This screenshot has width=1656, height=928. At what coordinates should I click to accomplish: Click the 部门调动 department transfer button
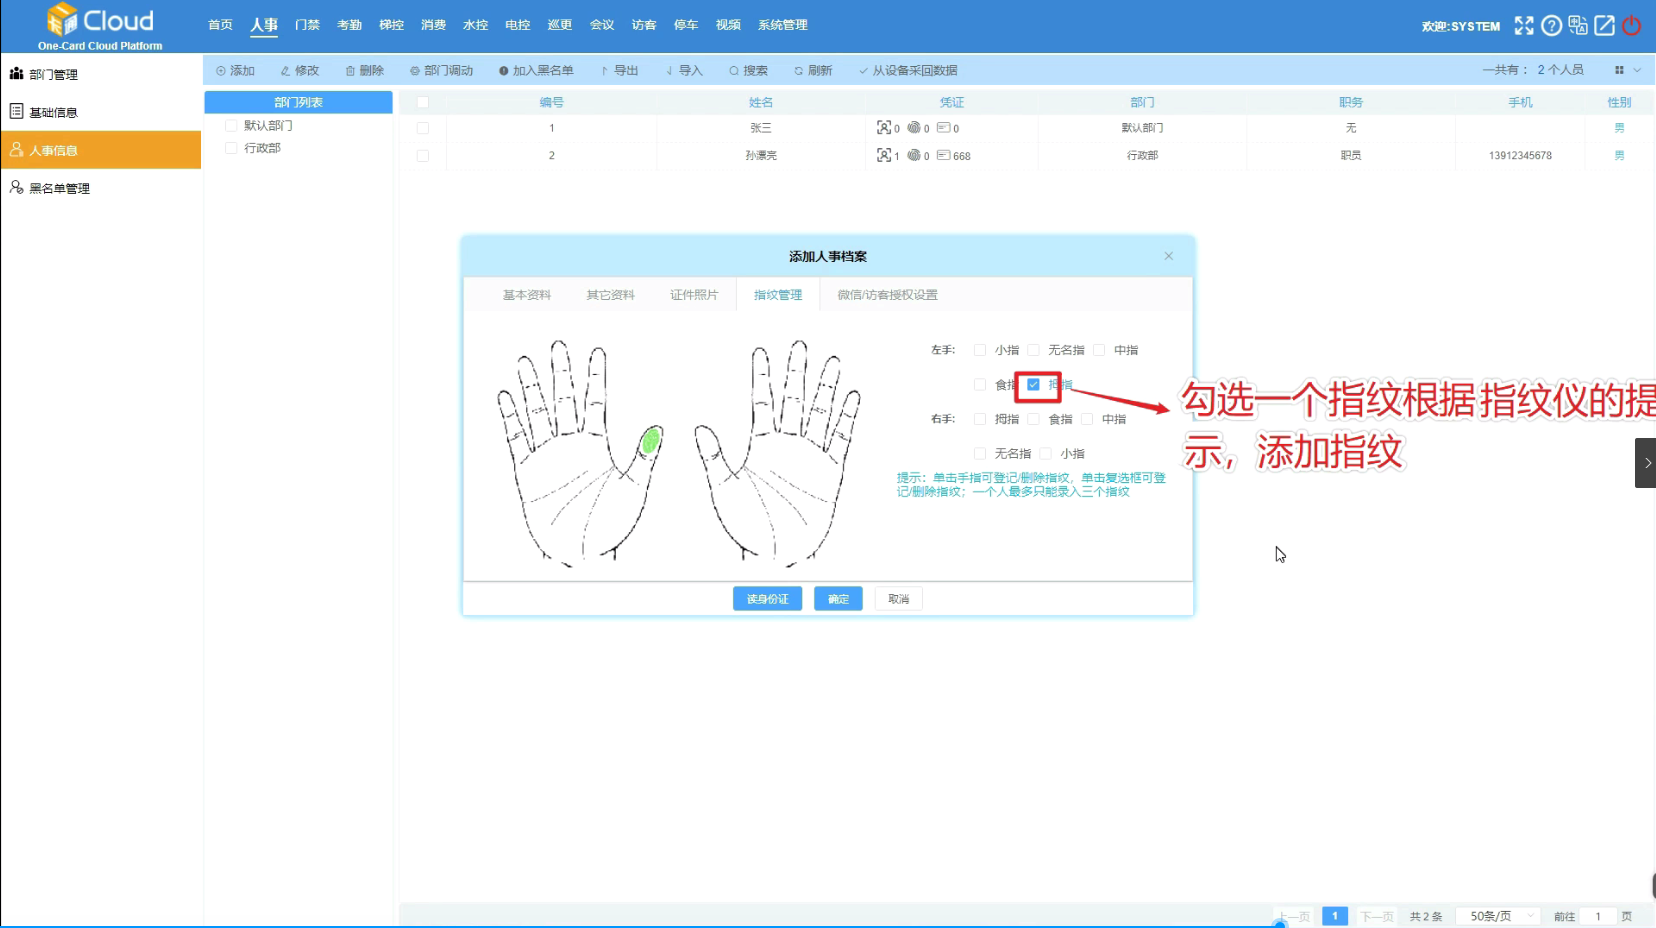[441, 71]
